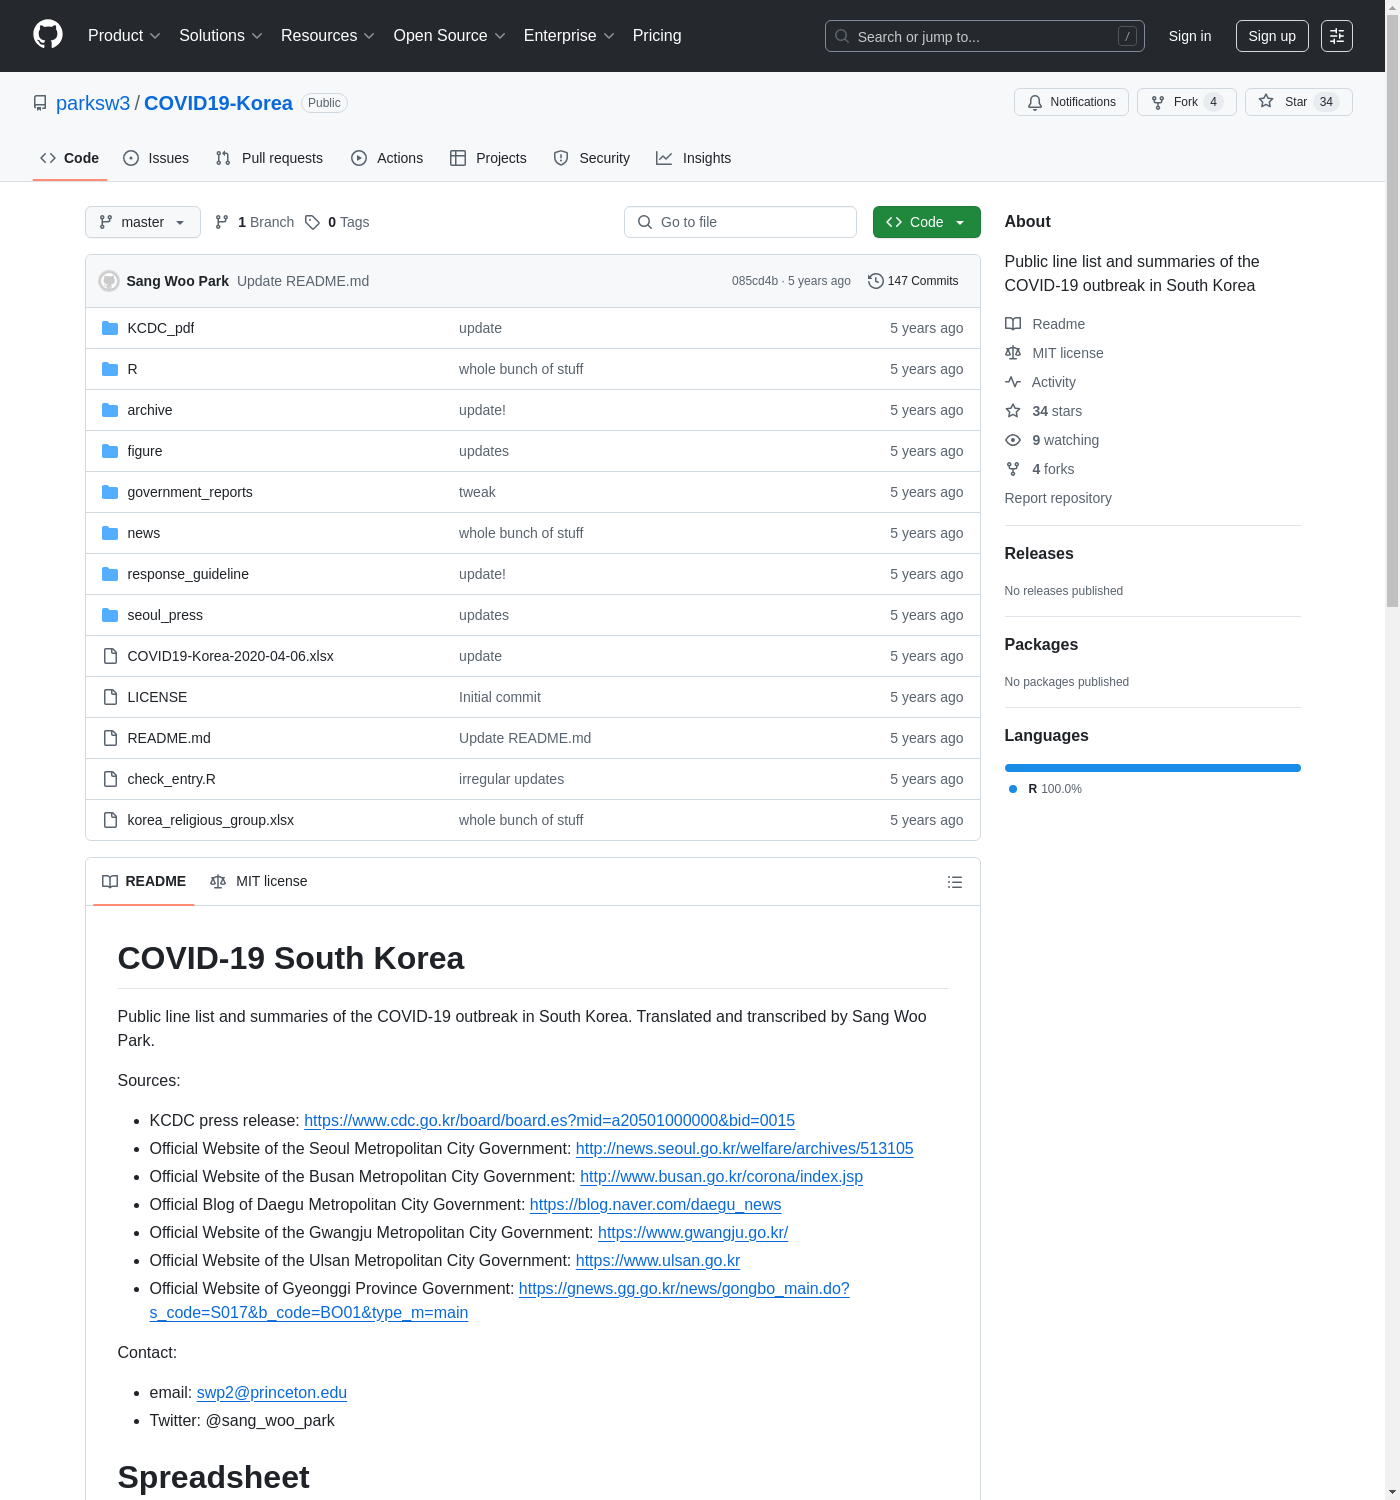Open the 'irregular updates' commit message

511,779
